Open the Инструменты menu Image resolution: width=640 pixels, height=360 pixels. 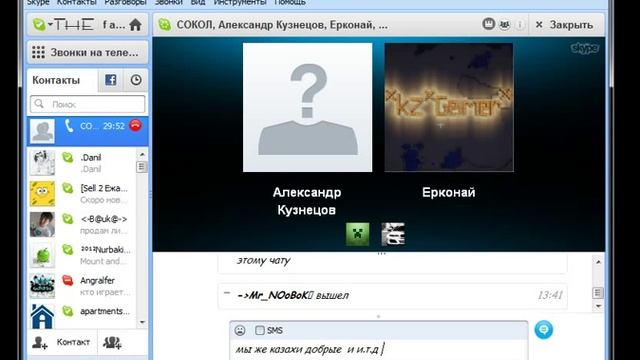point(240,2)
